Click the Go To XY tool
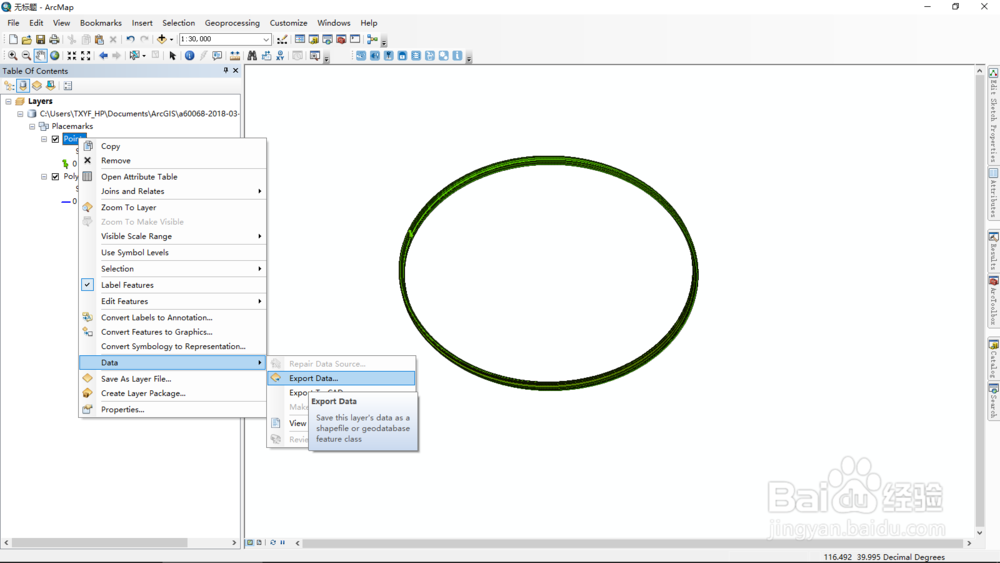 [x=279, y=56]
